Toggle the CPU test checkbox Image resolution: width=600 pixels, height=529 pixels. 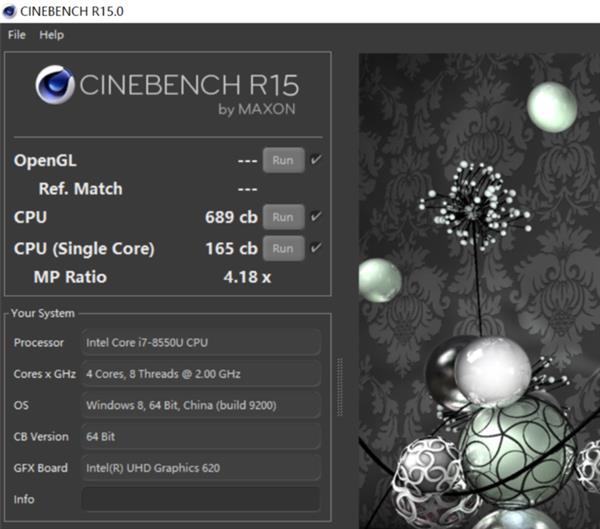tap(316, 217)
